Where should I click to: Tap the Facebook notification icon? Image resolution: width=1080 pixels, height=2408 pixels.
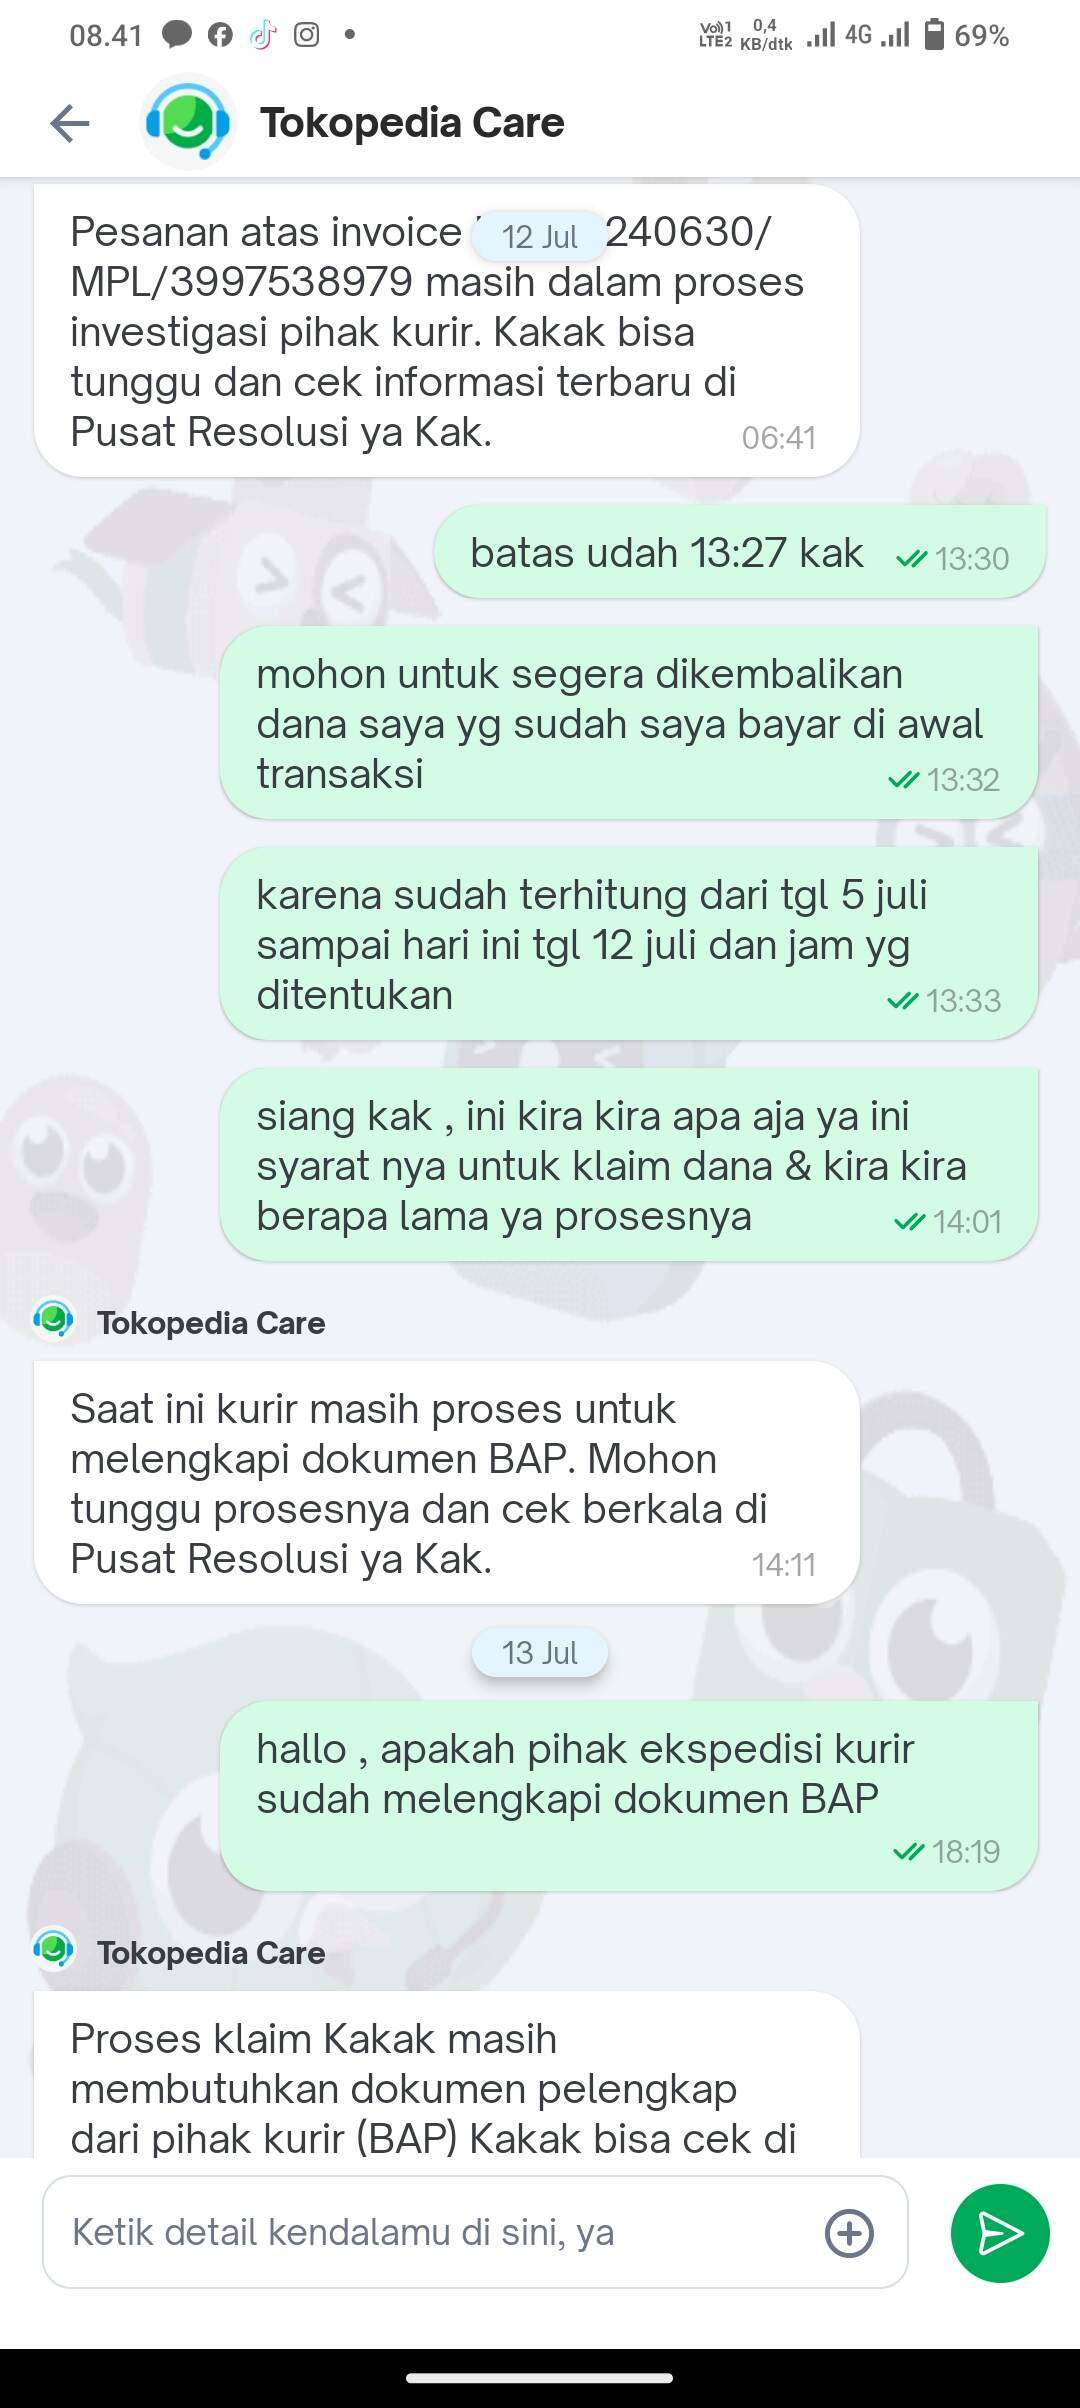(x=220, y=35)
